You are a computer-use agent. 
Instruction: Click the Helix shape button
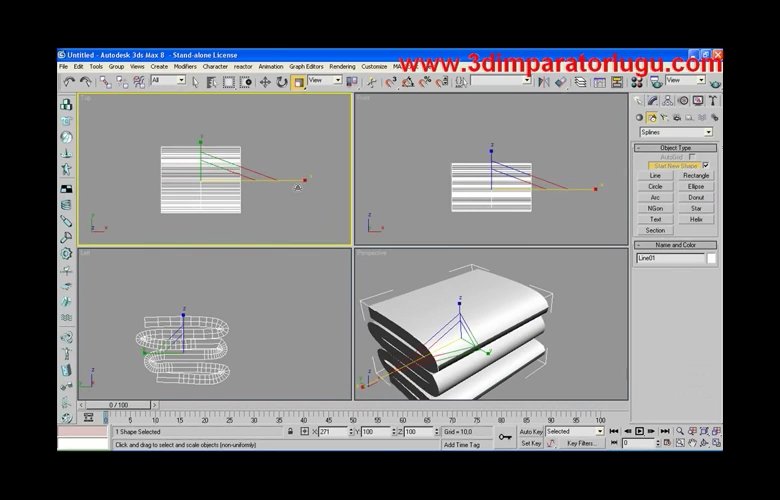point(696,219)
